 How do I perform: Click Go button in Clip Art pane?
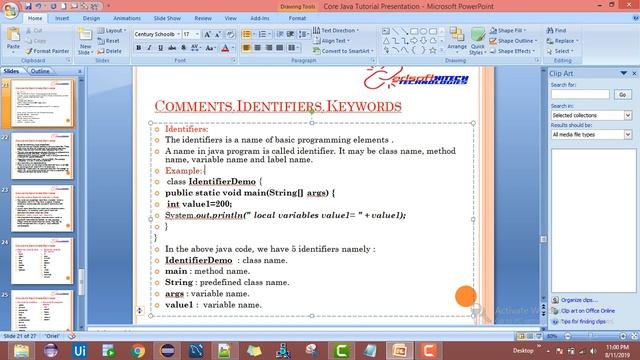(x=622, y=95)
